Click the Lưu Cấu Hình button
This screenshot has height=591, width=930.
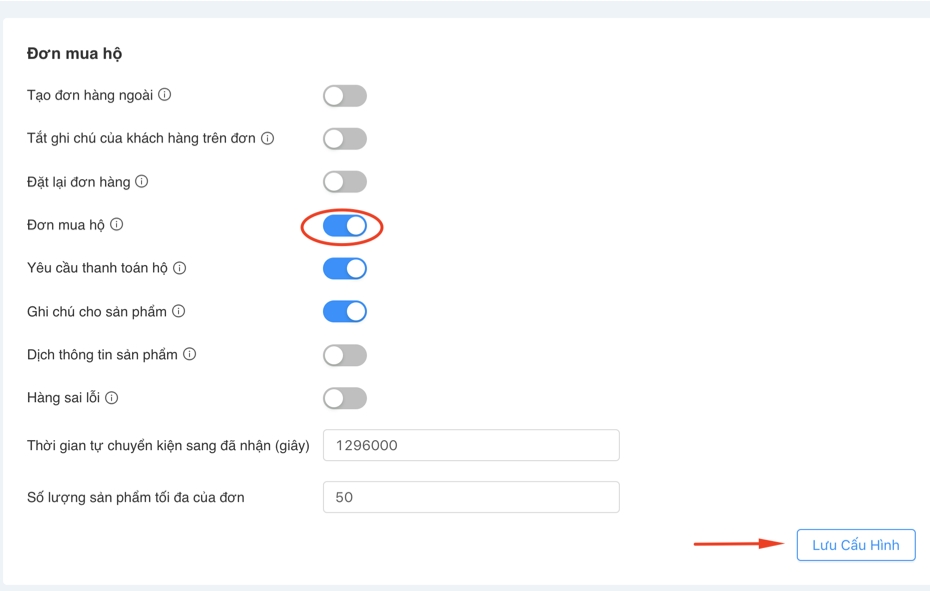pos(855,545)
